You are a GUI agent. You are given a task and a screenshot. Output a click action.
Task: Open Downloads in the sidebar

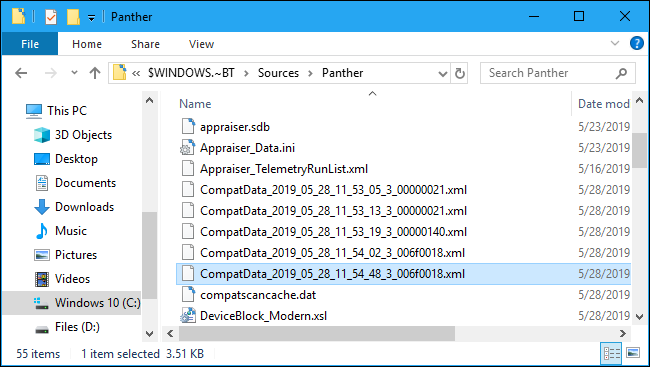pyautogui.click(x=84, y=207)
